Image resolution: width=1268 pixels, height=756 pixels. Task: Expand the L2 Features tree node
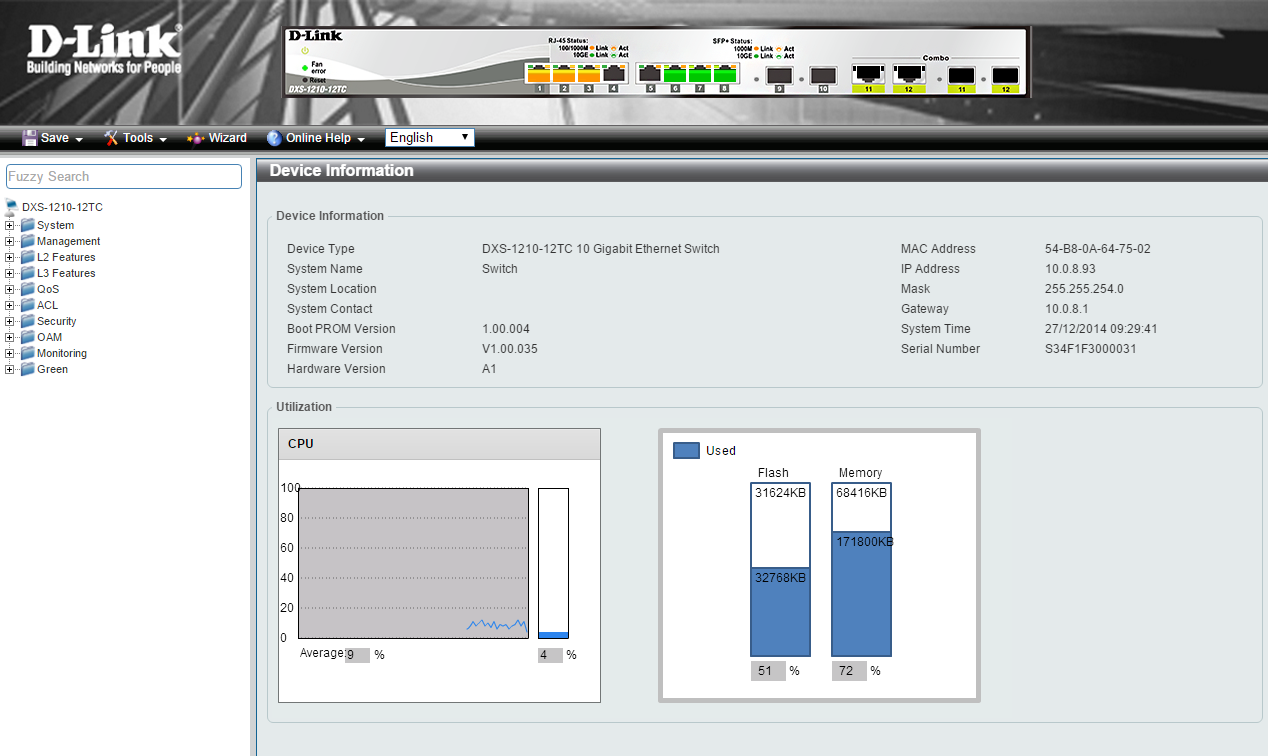(x=10, y=257)
